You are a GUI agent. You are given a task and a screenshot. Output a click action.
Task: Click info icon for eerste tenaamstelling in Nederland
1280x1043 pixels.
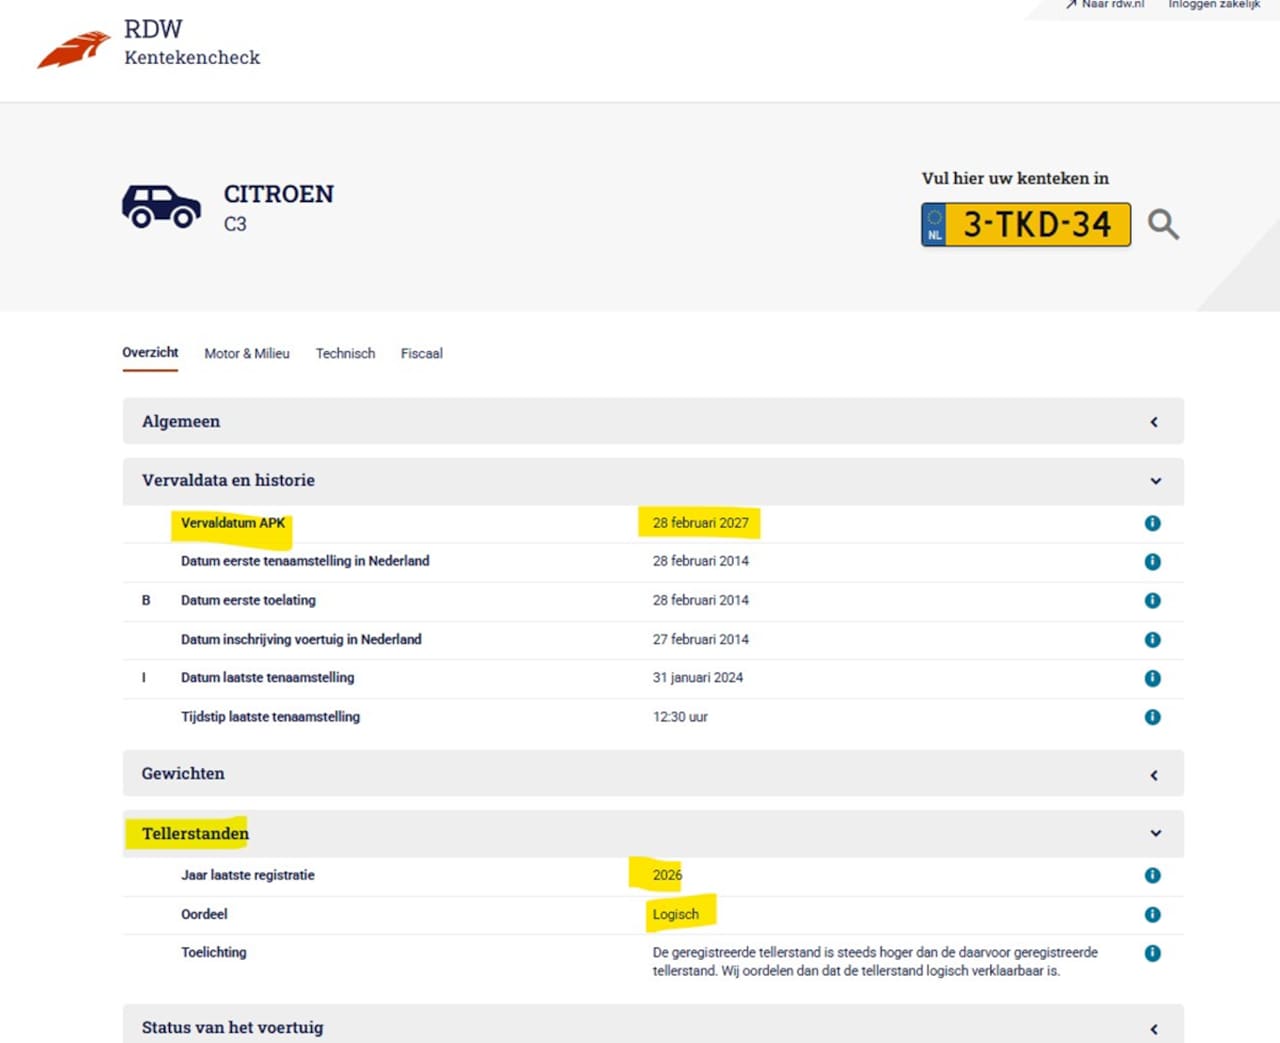[x=1152, y=561]
